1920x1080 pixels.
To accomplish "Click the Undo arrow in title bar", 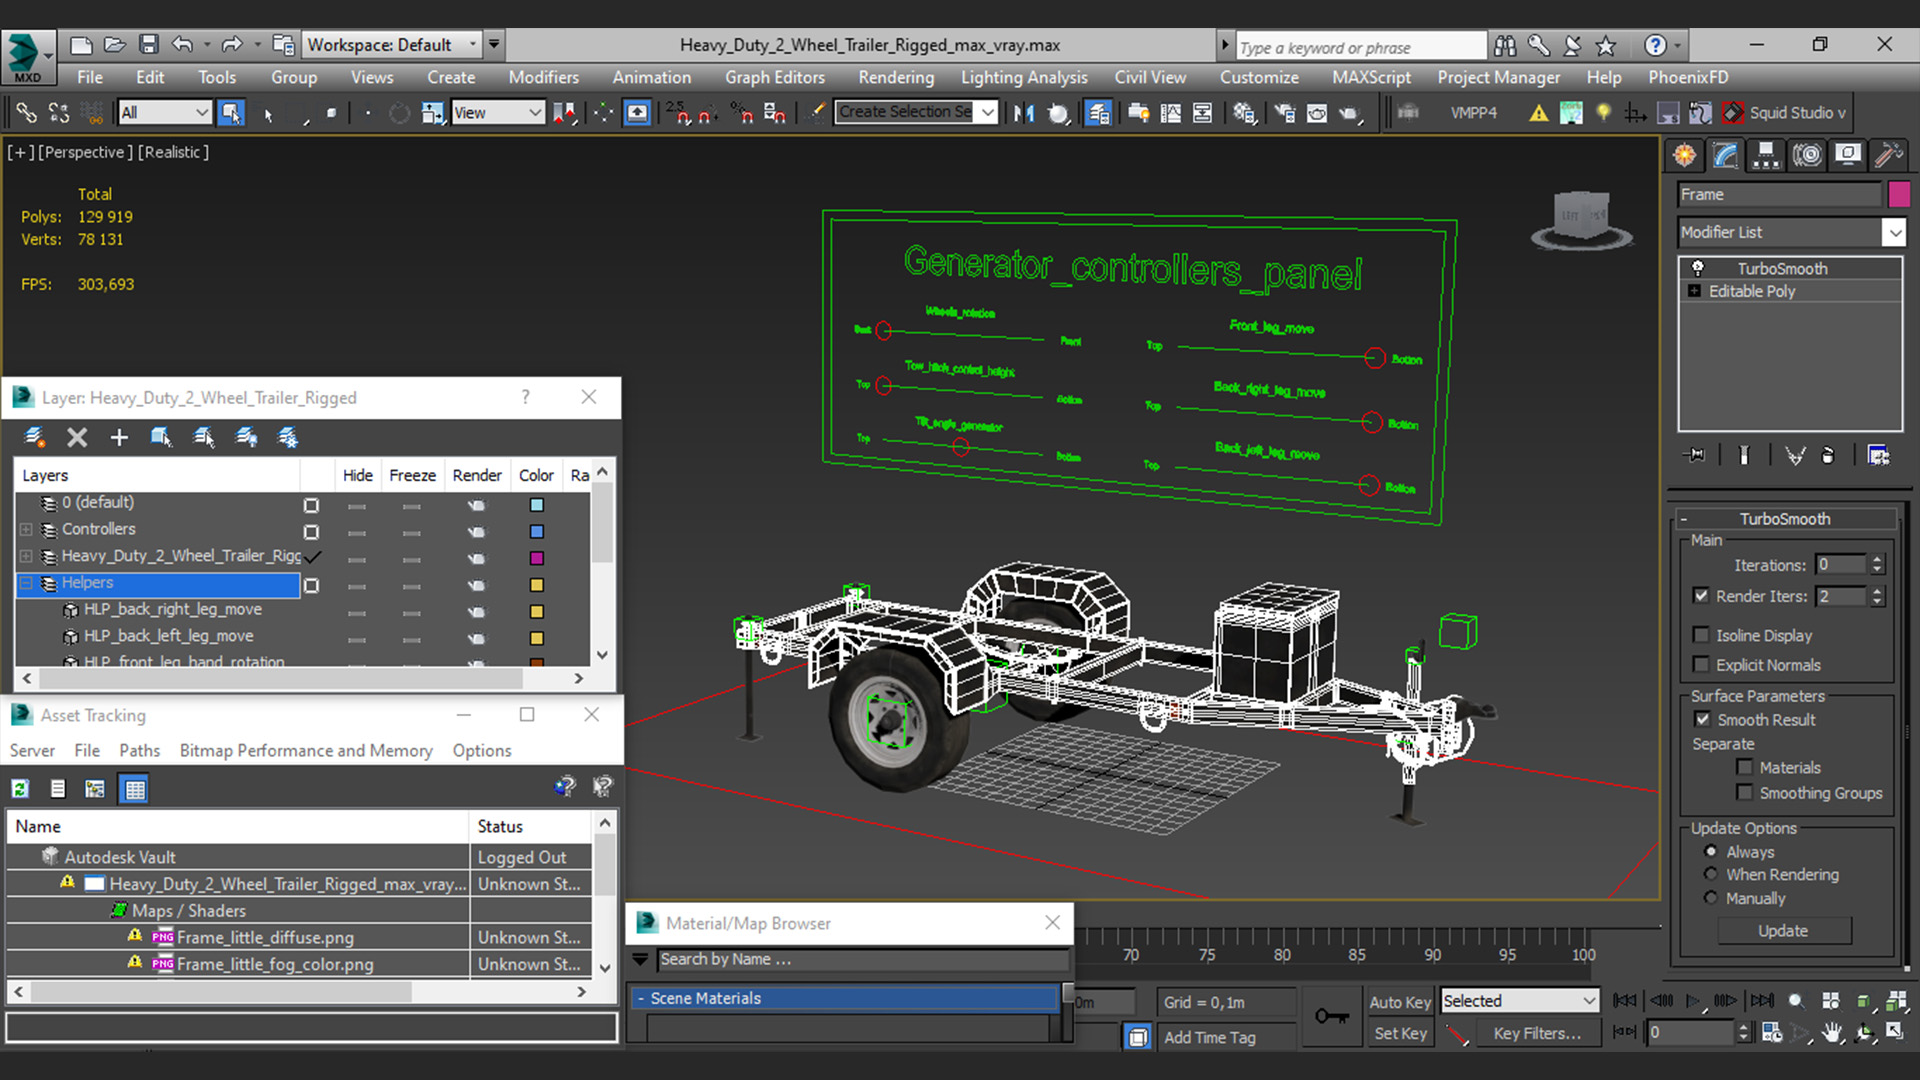I will (x=182, y=44).
